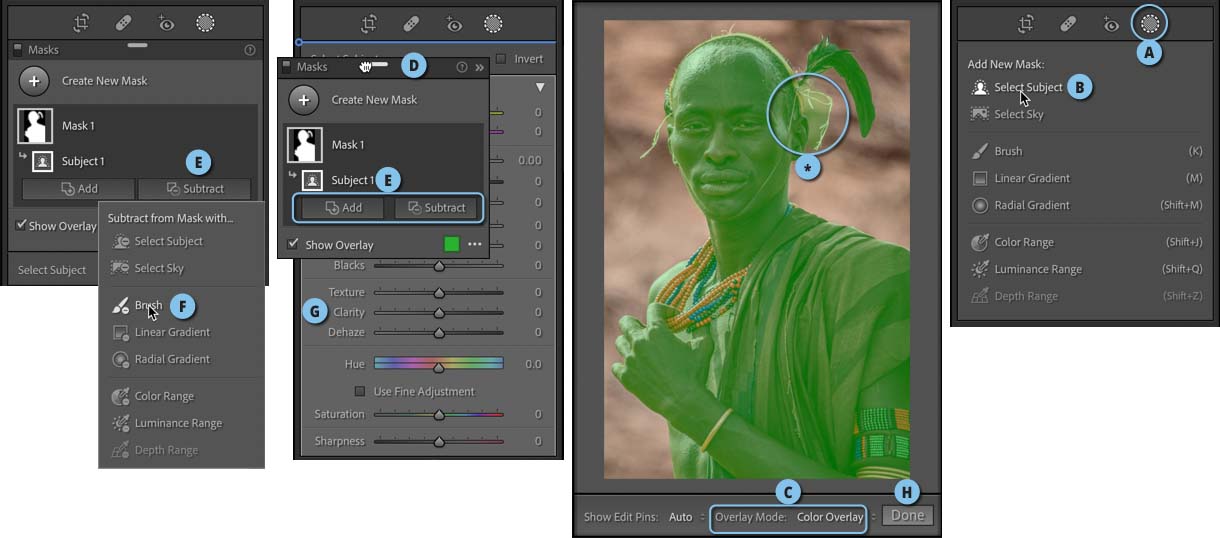Viewport: 1220px width, 538px height.
Task: Open green overlay color swatch
Action: pos(451,244)
